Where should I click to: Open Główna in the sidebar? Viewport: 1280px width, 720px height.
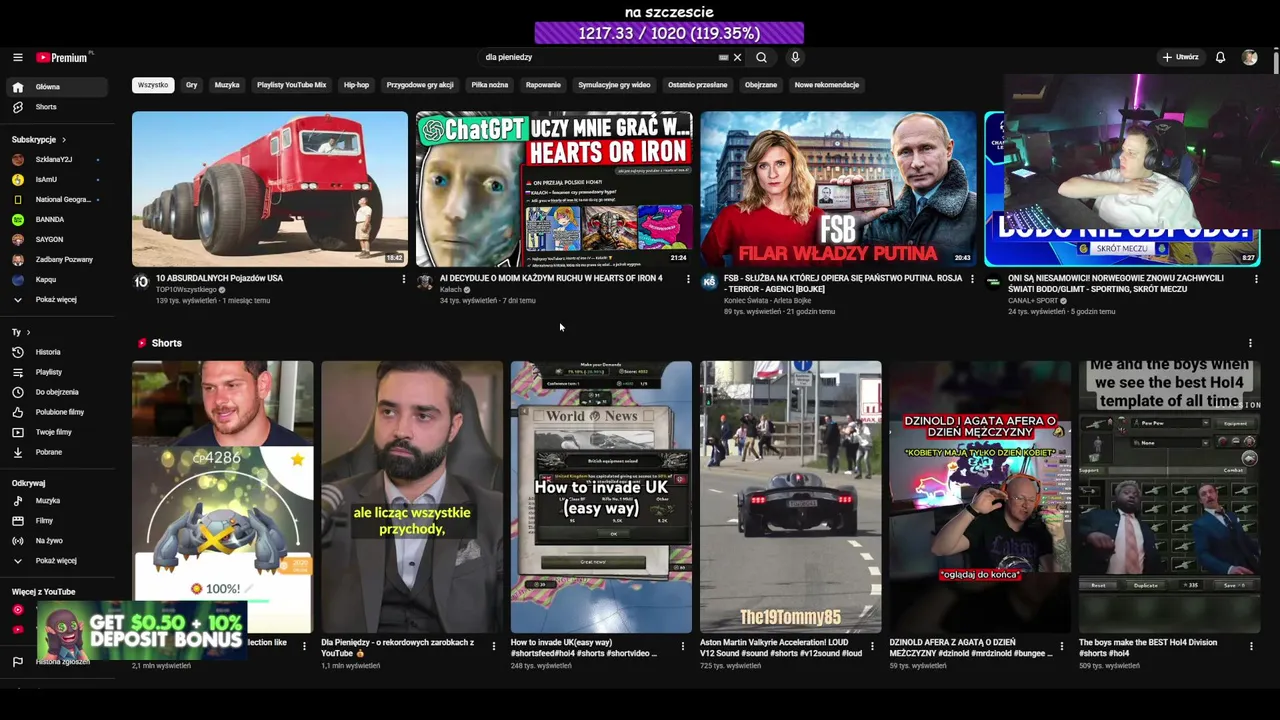(x=56, y=87)
